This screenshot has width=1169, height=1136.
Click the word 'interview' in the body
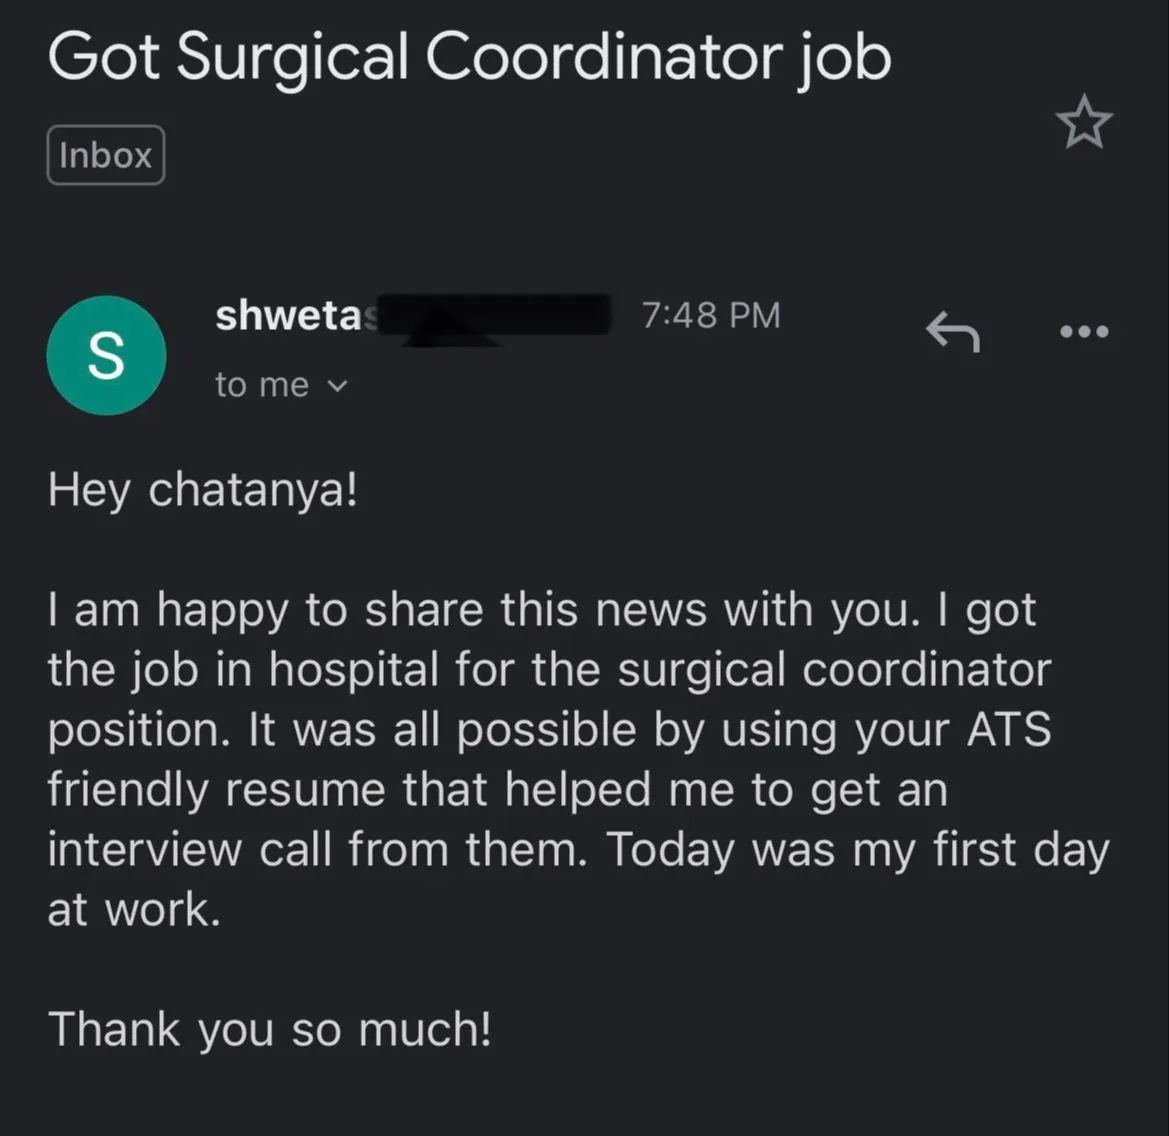coord(145,850)
